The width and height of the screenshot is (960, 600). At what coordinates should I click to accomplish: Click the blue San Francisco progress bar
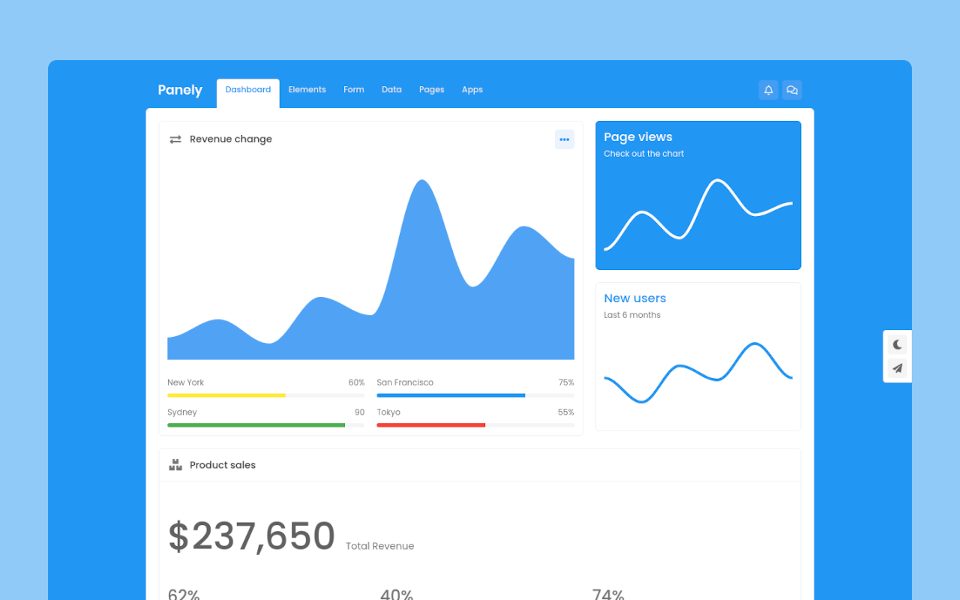[450, 396]
